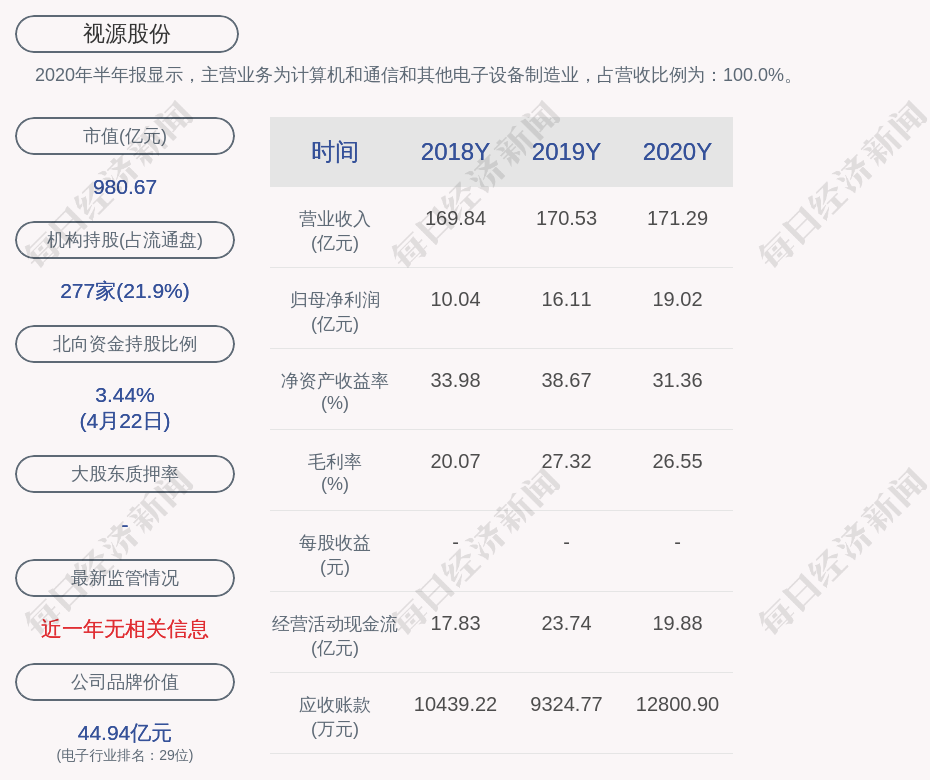Click the 净资产收益率 row label
This screenshot has height=780, width=930.
[335, 392]
